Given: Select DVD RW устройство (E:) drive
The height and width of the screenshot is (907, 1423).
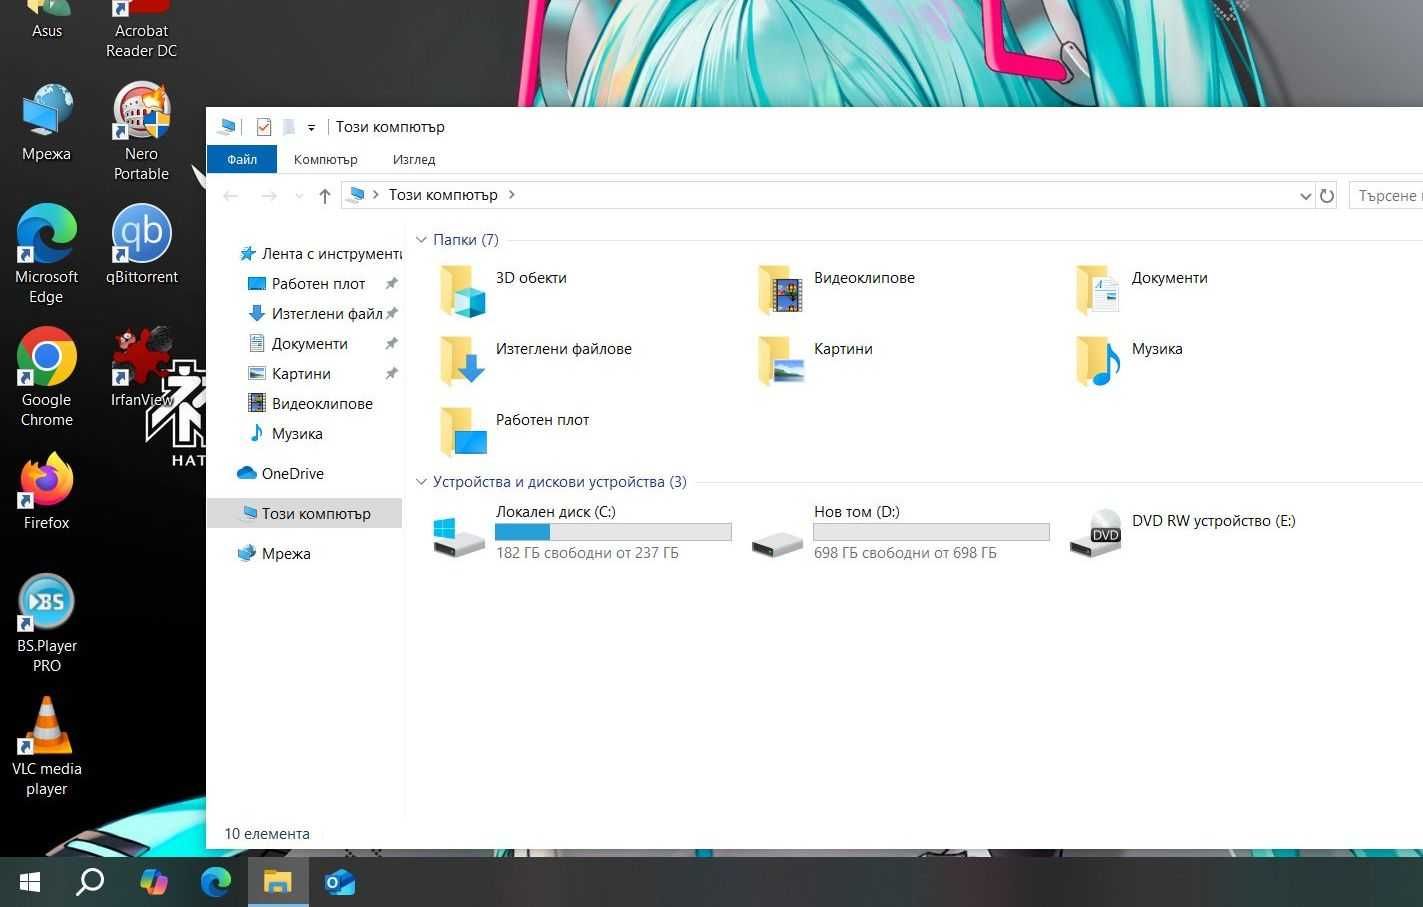Looking at the screenshot, I should click(1183, 532).
